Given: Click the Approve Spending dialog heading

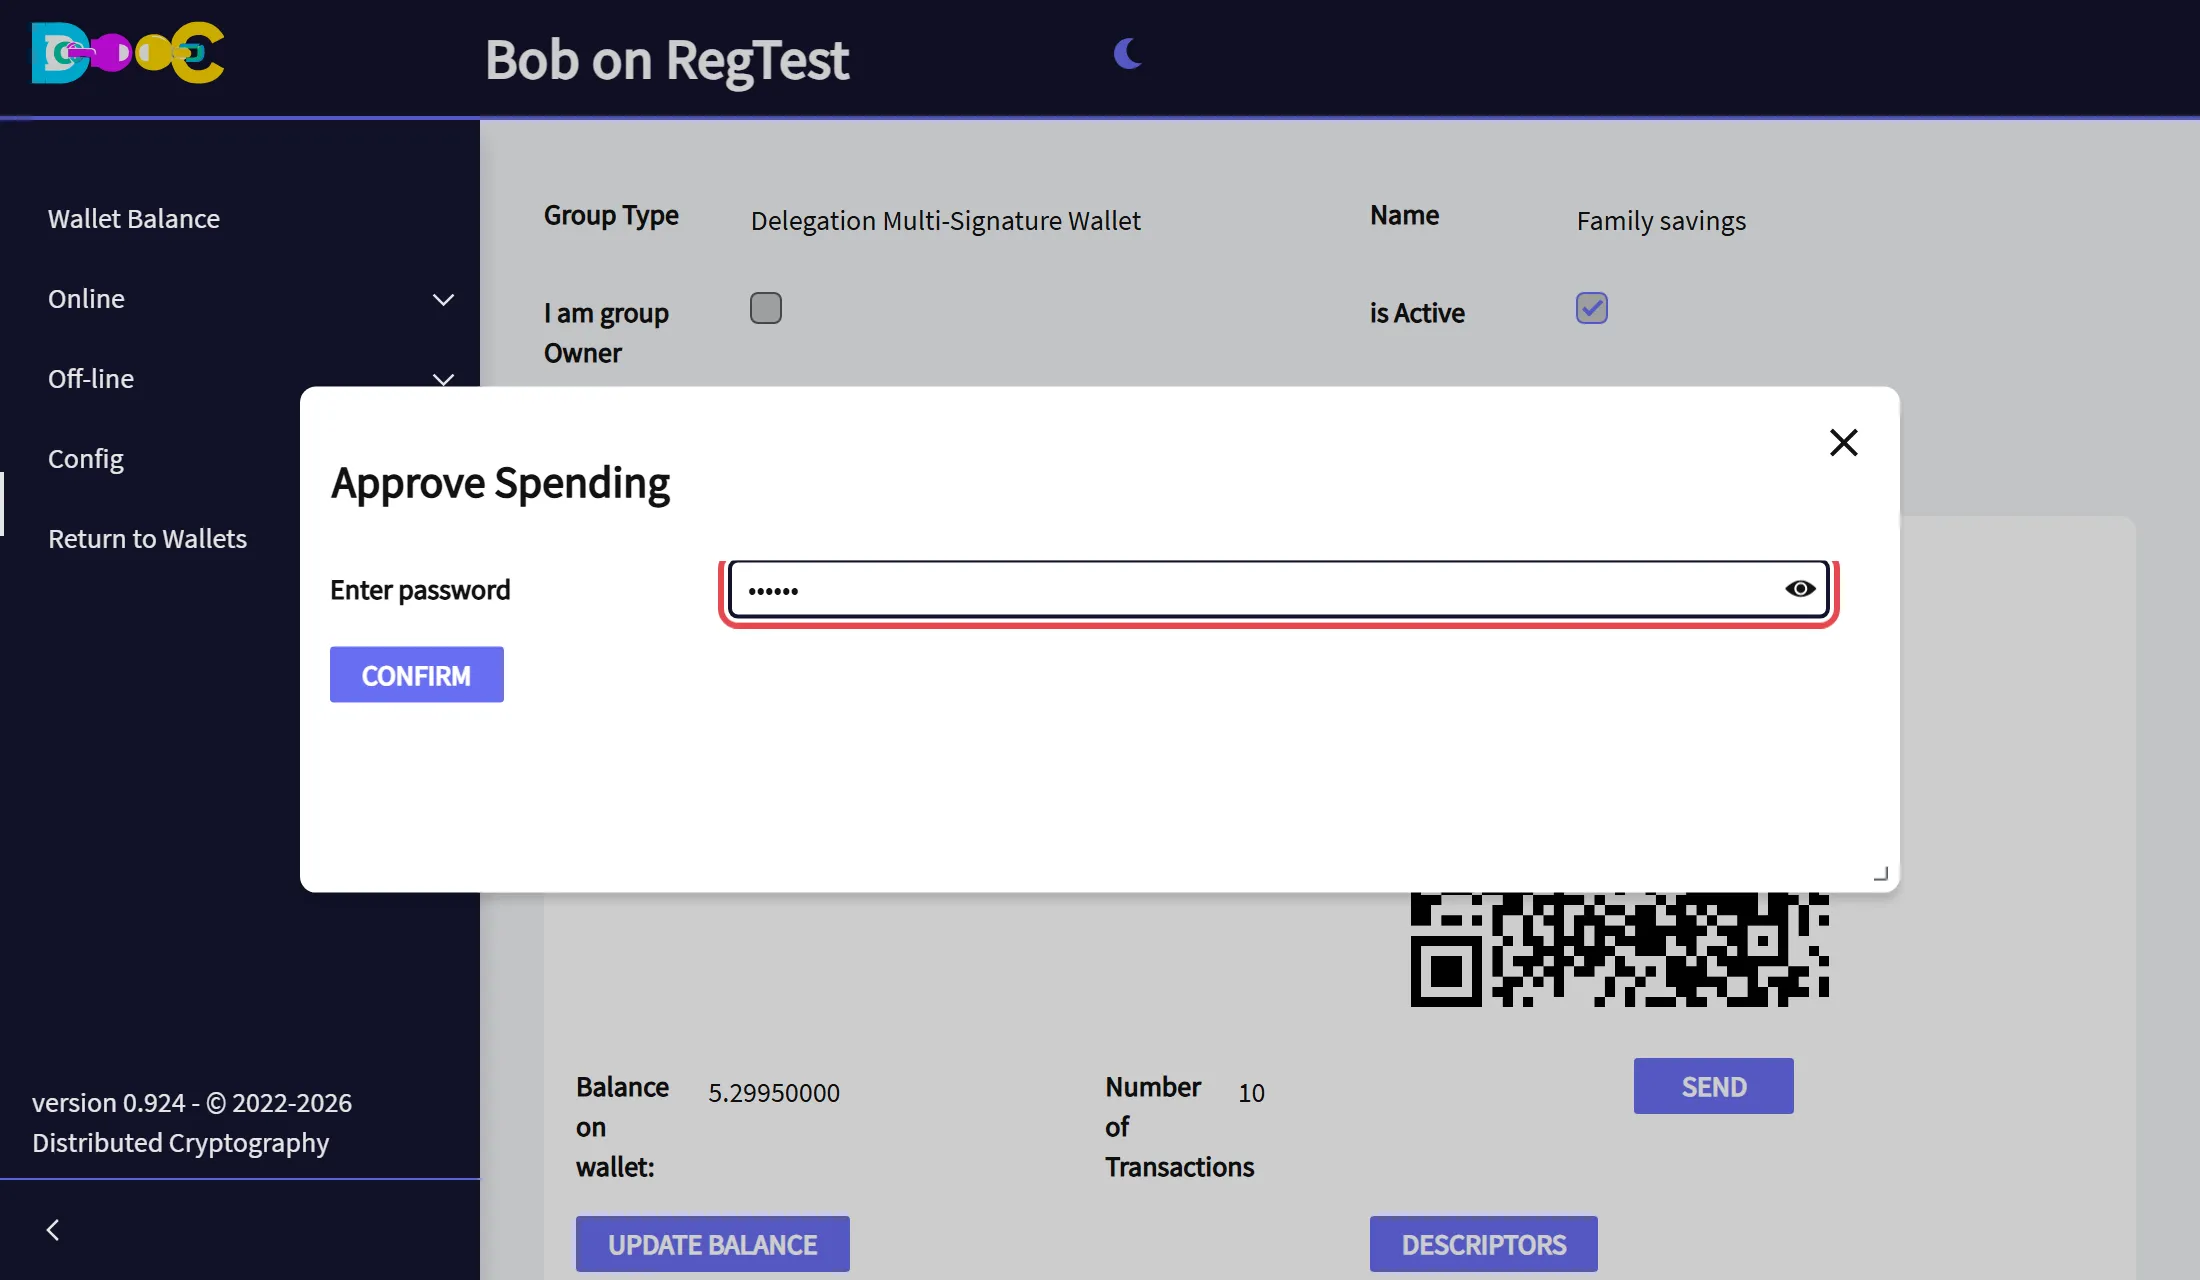Looking at the screenshot, I should (x=500, y=483).
